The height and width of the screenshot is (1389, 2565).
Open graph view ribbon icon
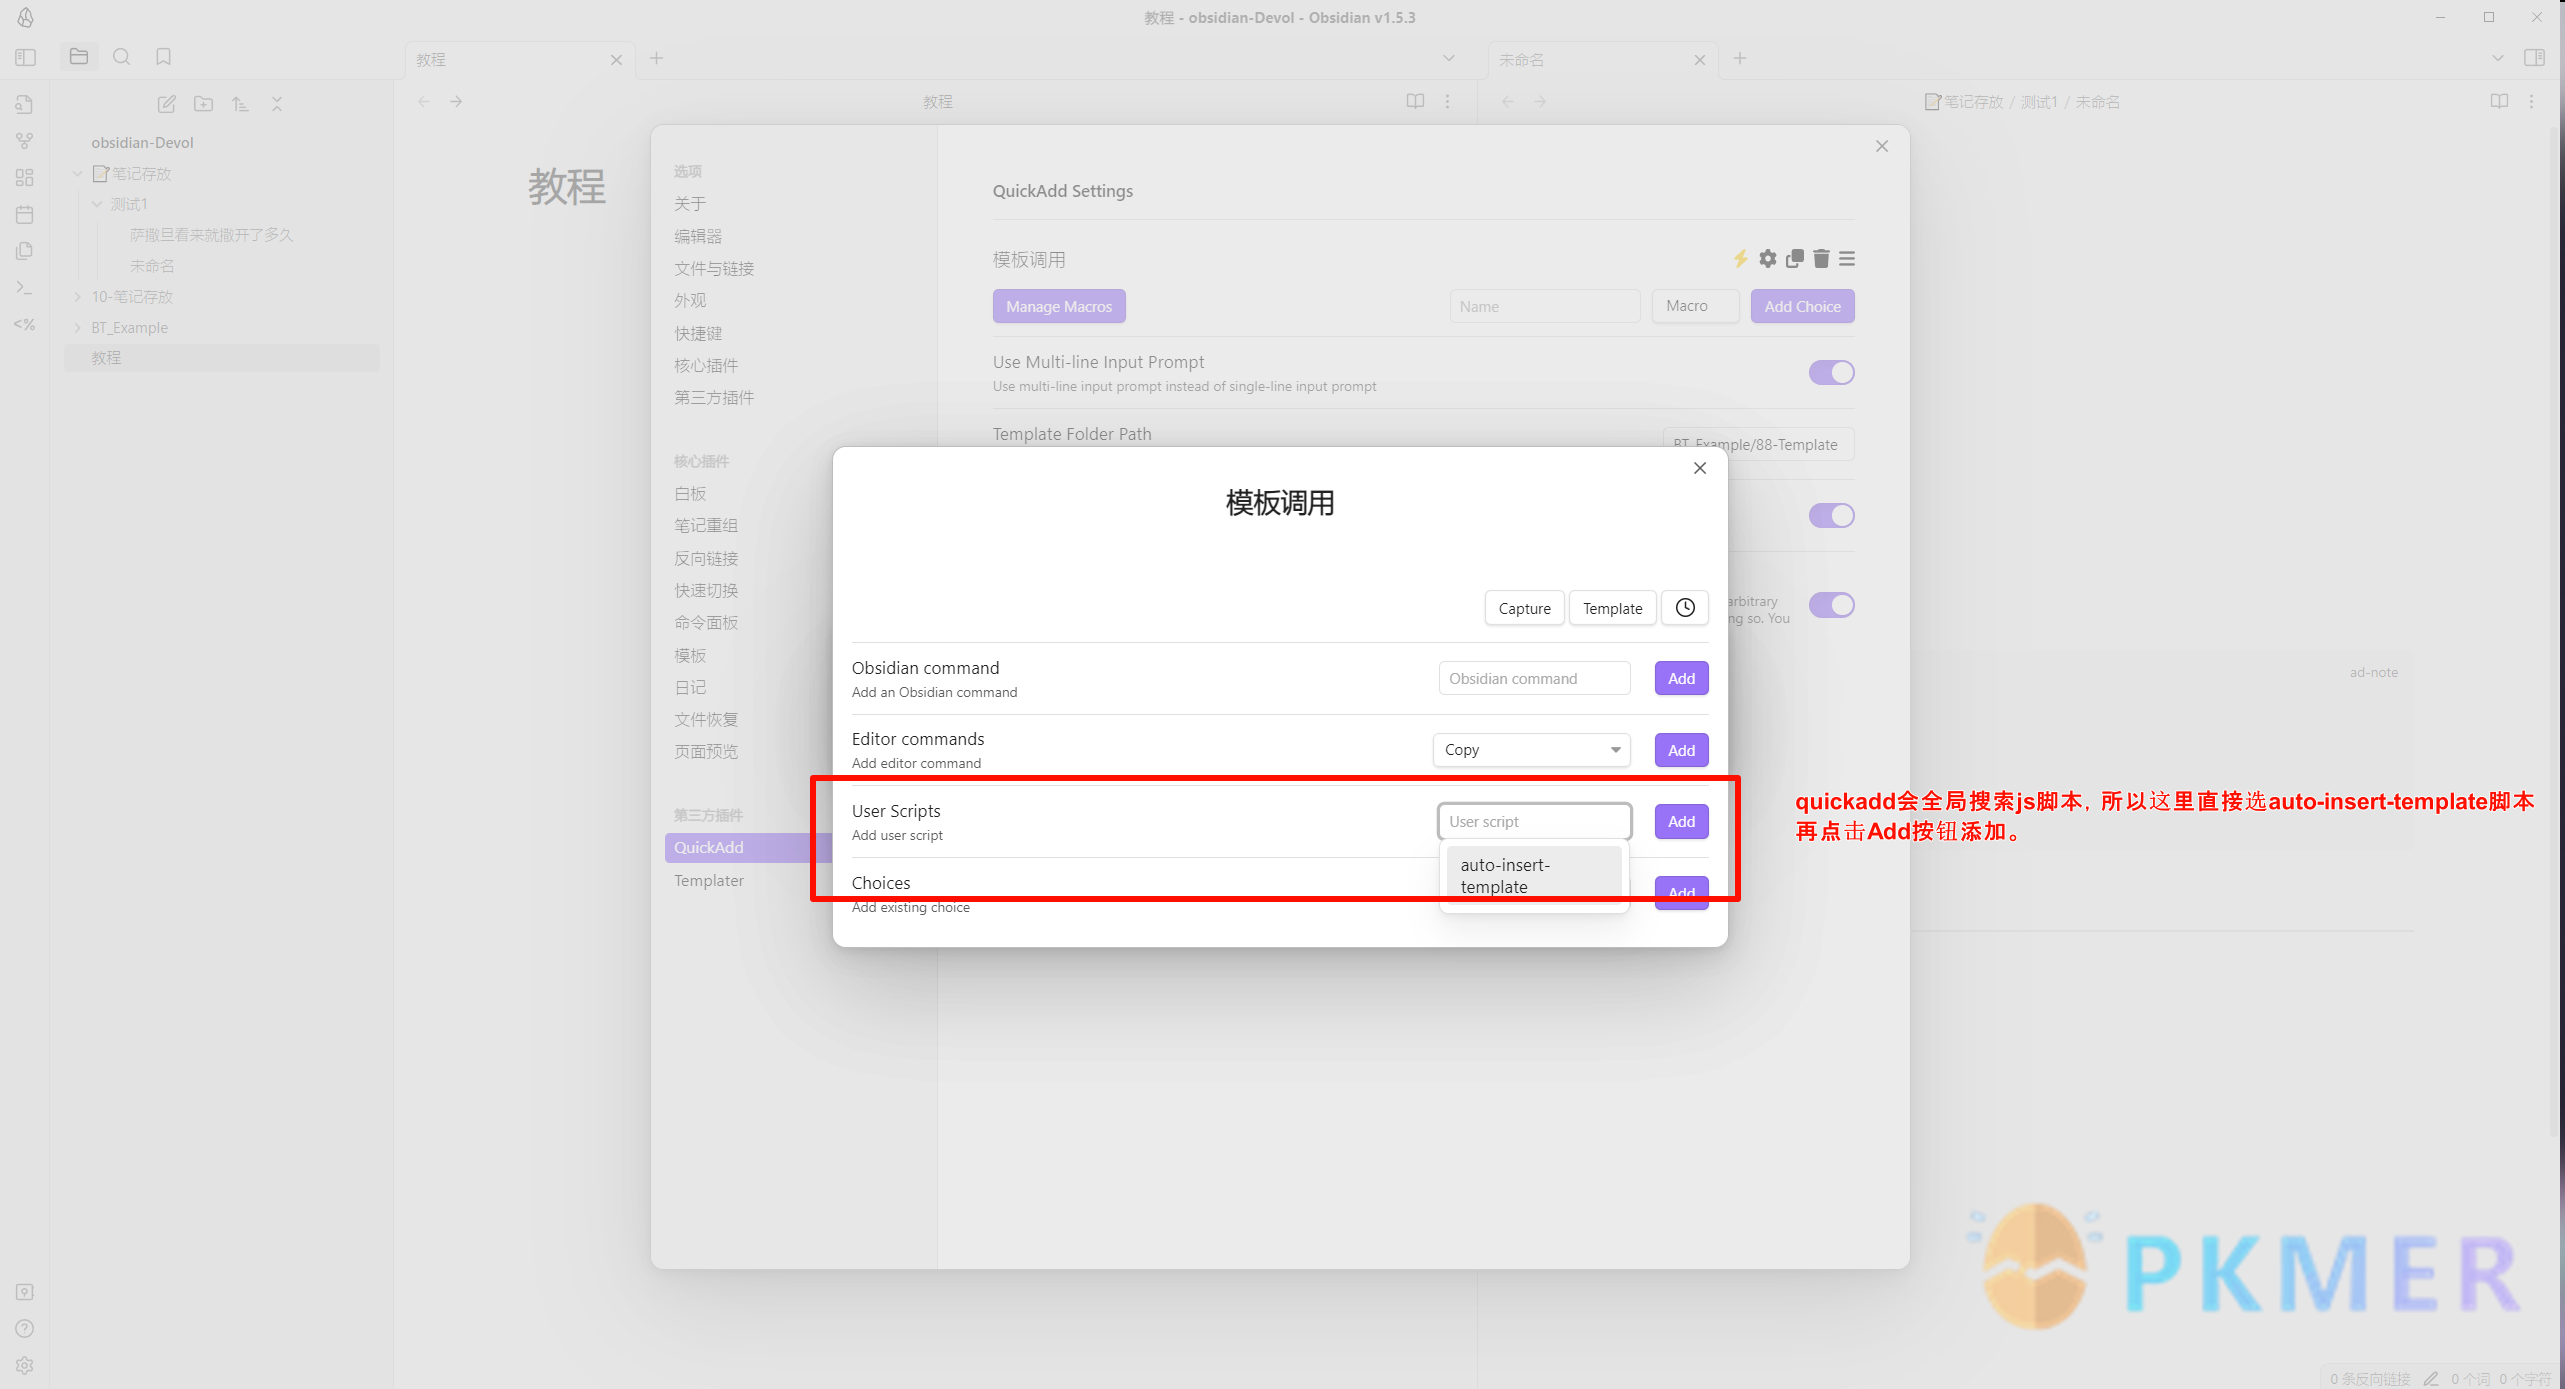click(25, 141)
